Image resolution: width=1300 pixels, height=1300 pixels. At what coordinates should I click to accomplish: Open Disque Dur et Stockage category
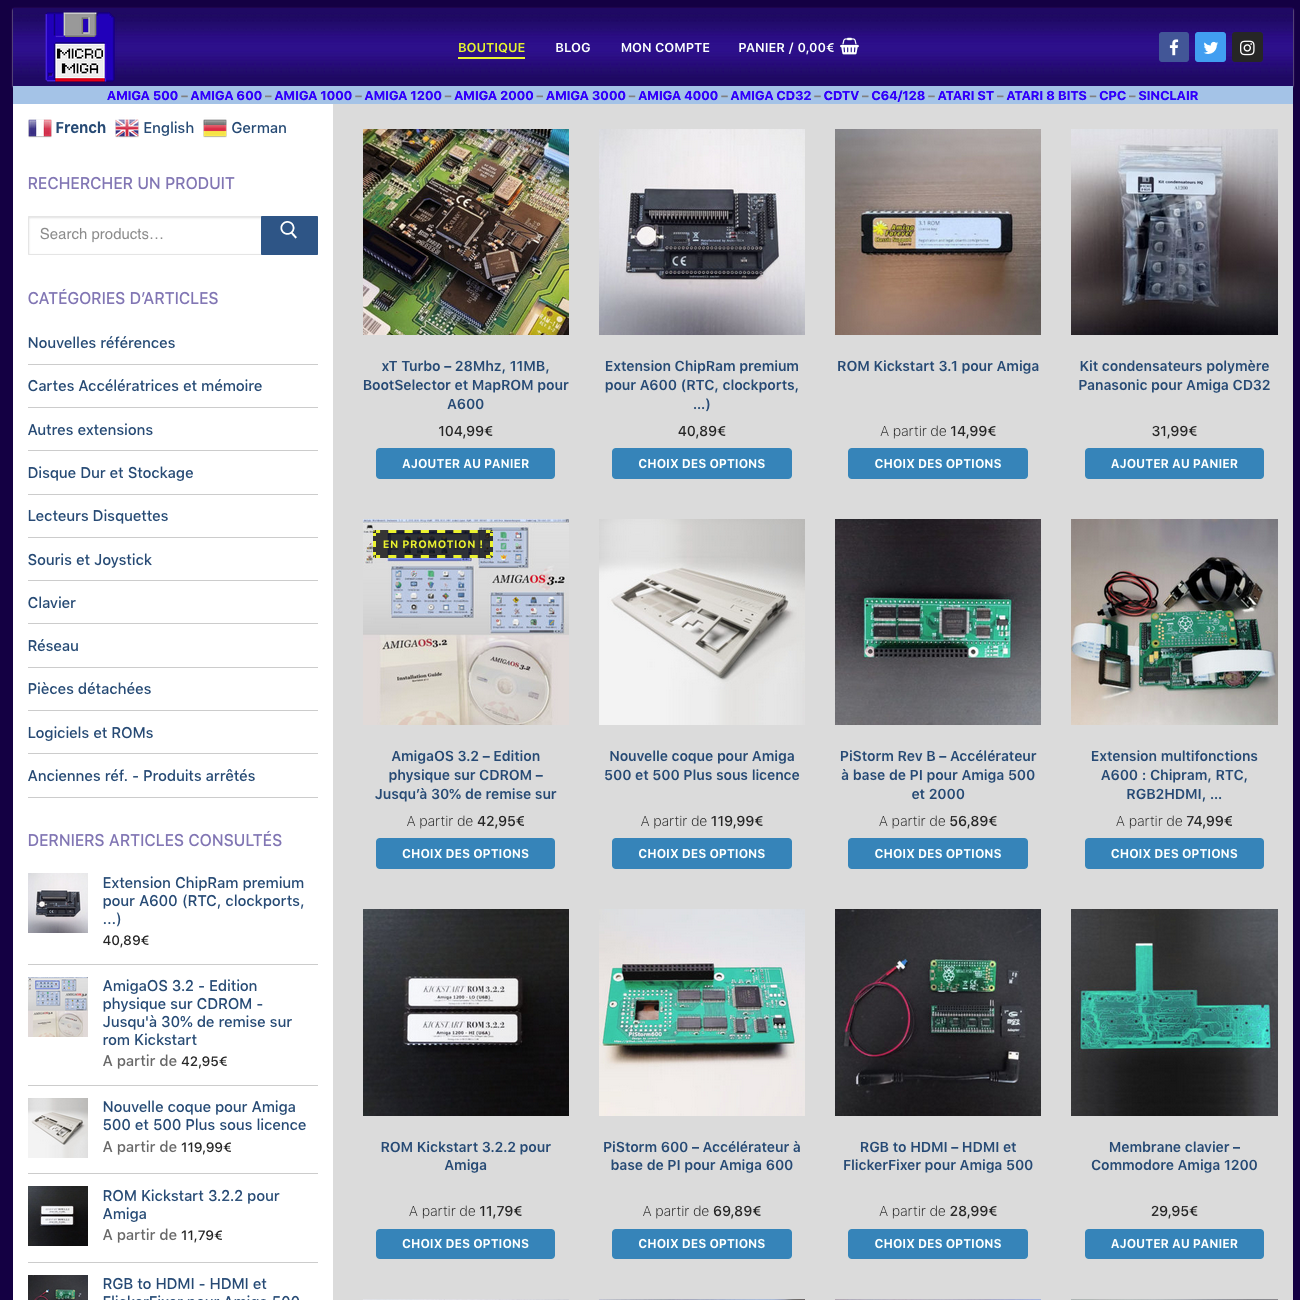(x=110, y=473)
